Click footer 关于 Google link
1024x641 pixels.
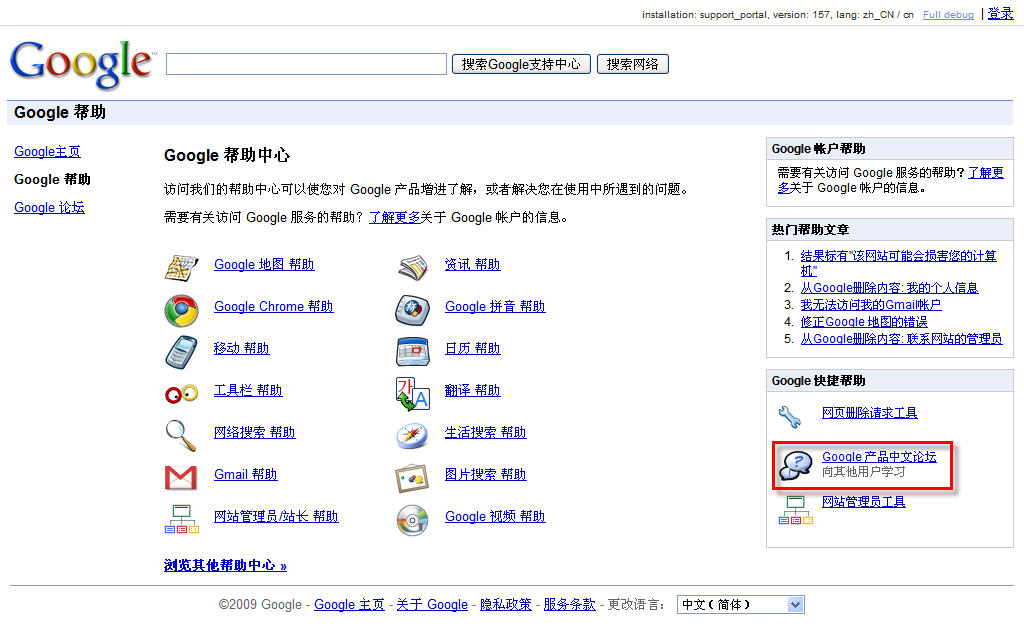point(432,604)
